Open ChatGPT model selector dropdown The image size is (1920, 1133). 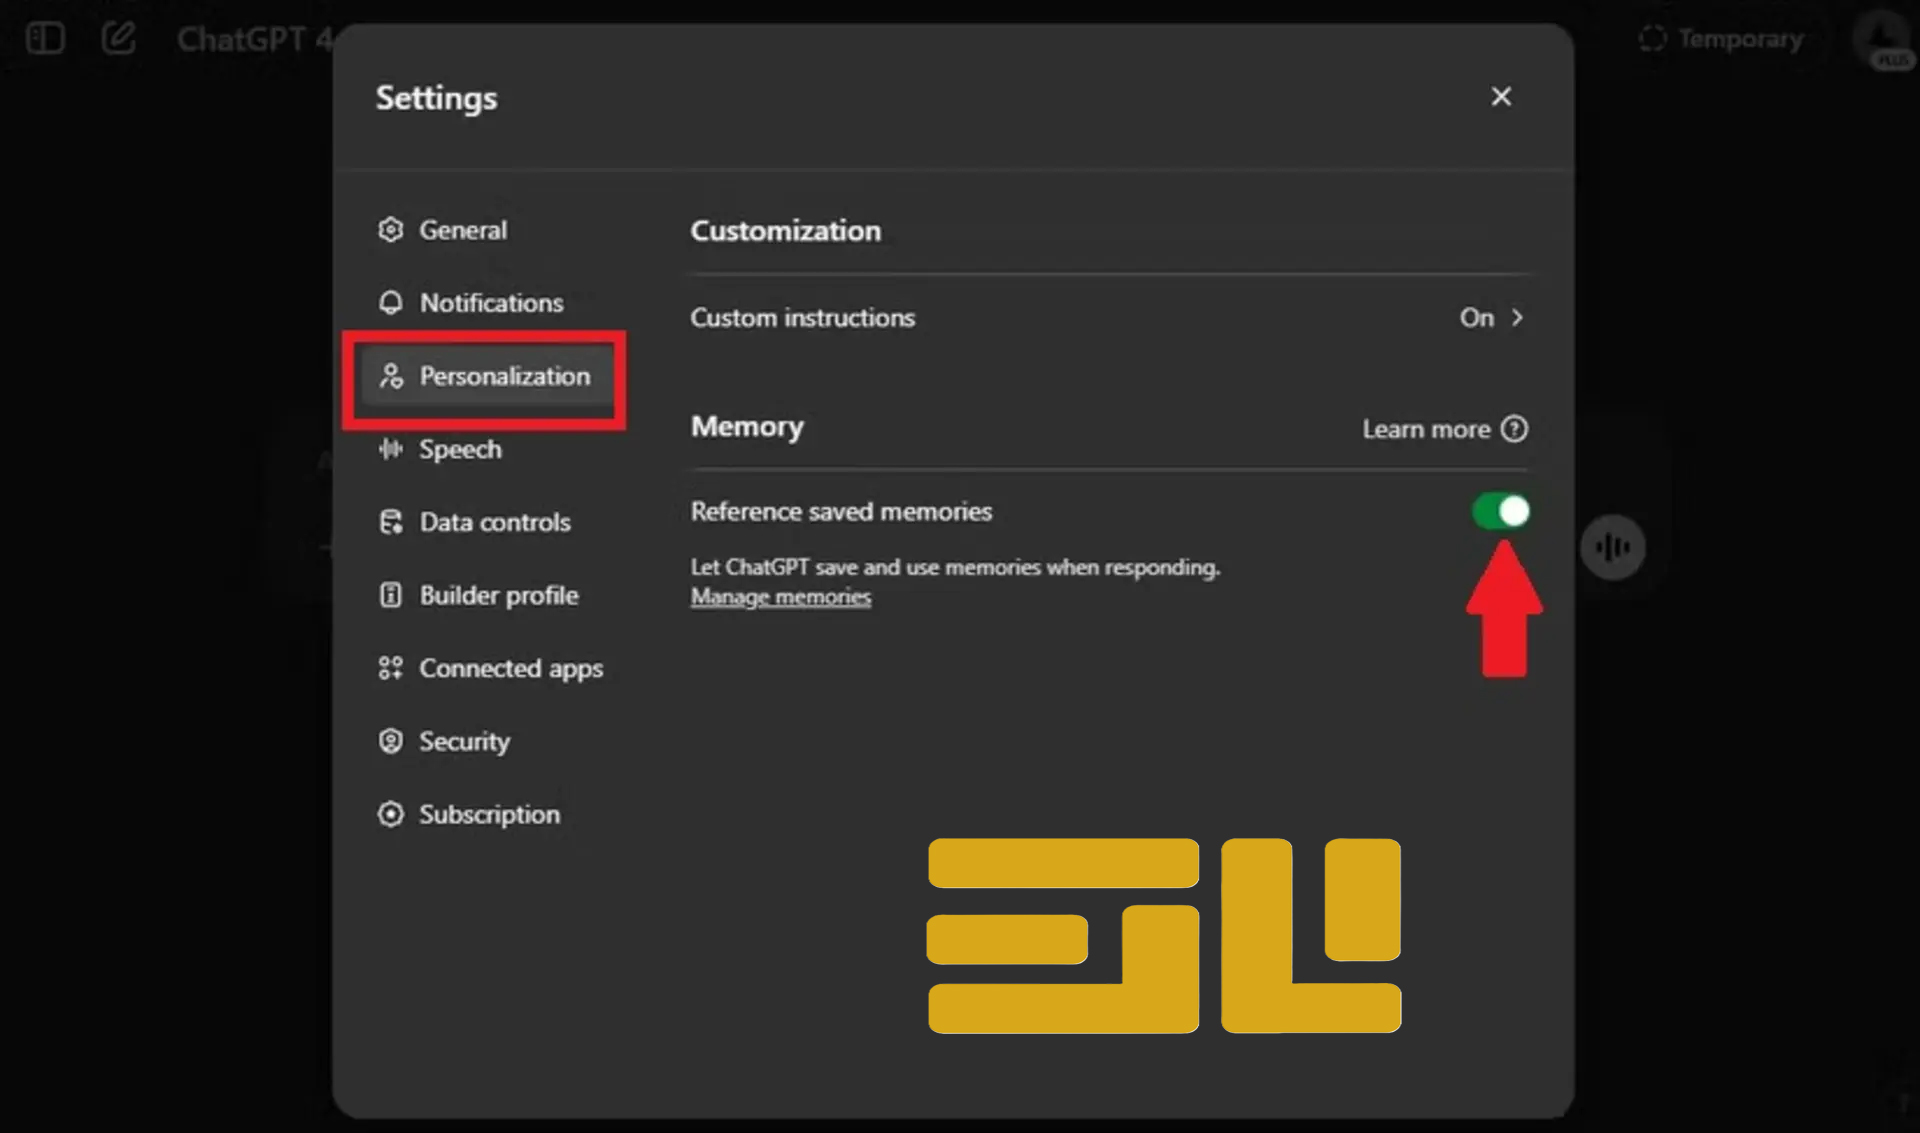pyautogui.click(x=252, y=39)
